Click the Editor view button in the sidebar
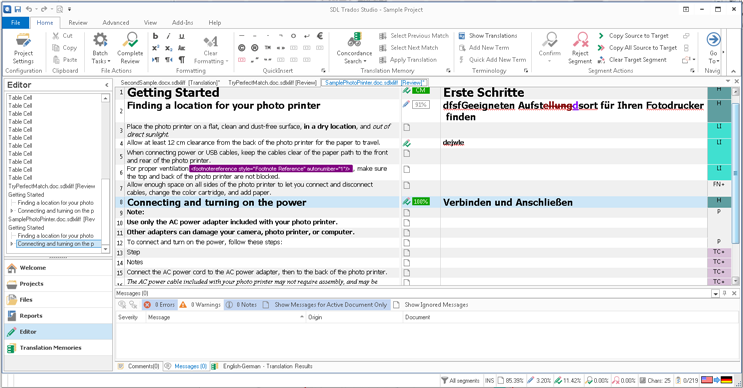This screenshot has width=743, height=388. 58,332
